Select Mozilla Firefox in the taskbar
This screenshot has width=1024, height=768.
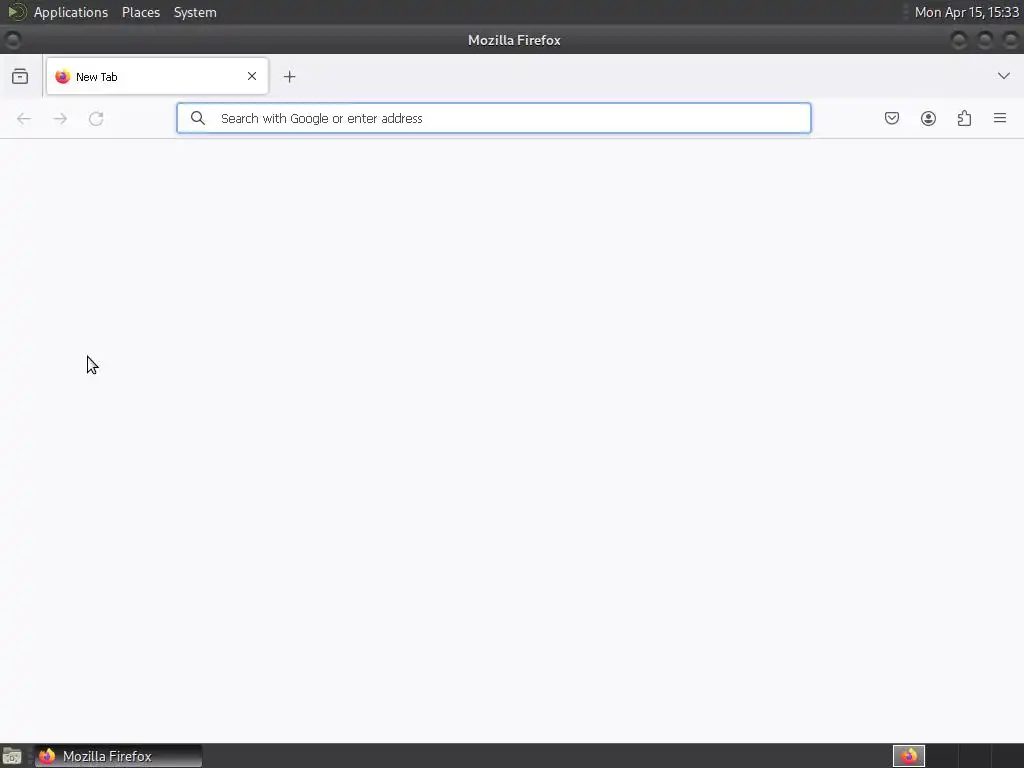click(x=118, y=756)
